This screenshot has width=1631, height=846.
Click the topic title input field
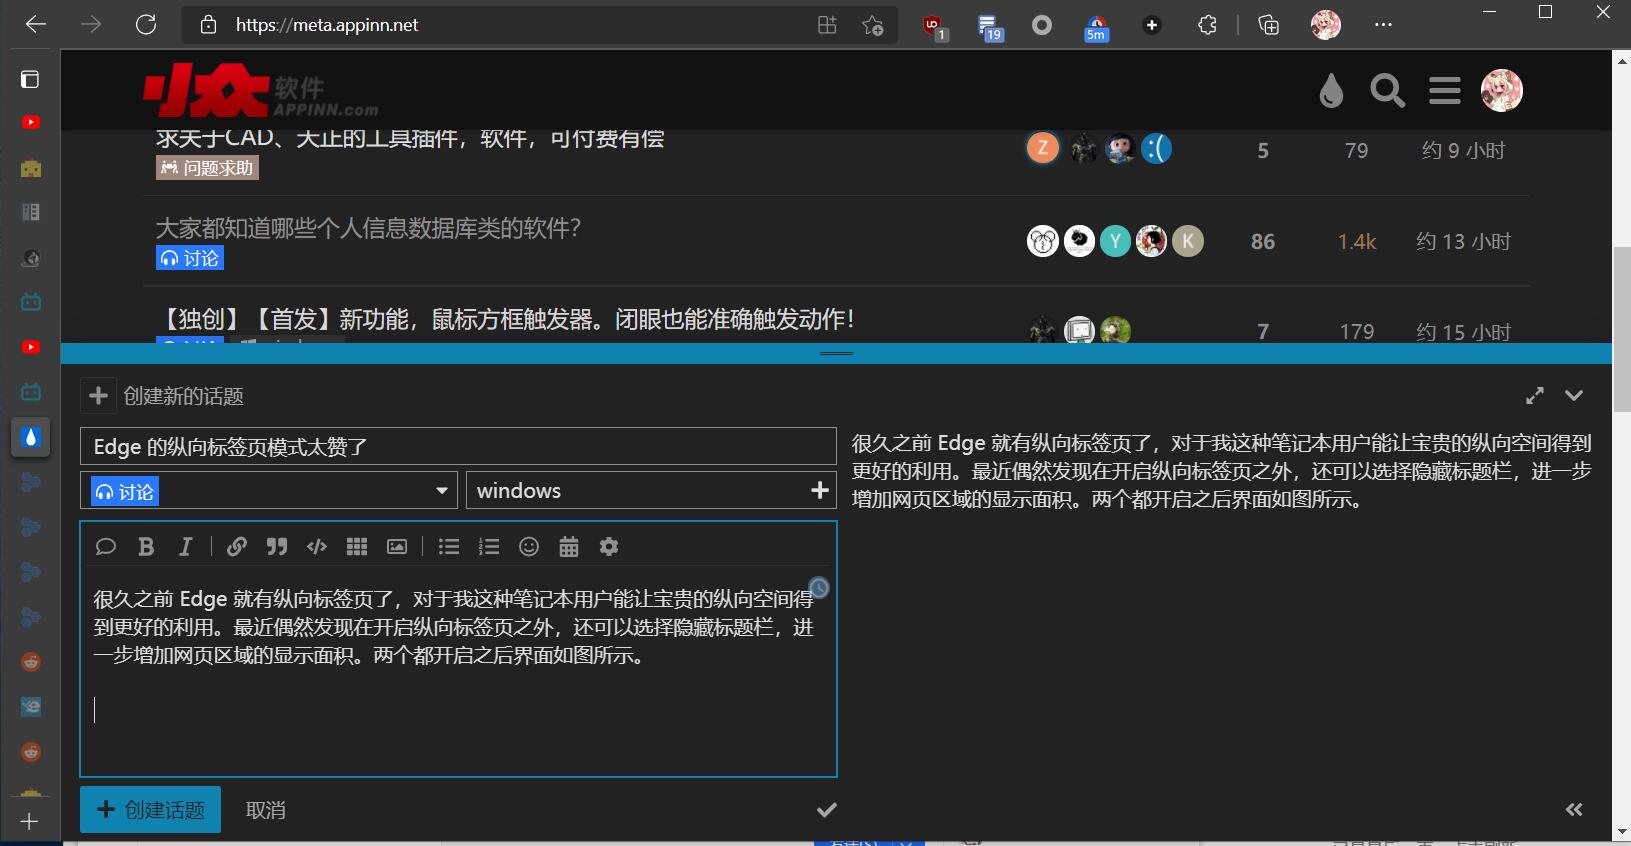click(x=458, y=447)
